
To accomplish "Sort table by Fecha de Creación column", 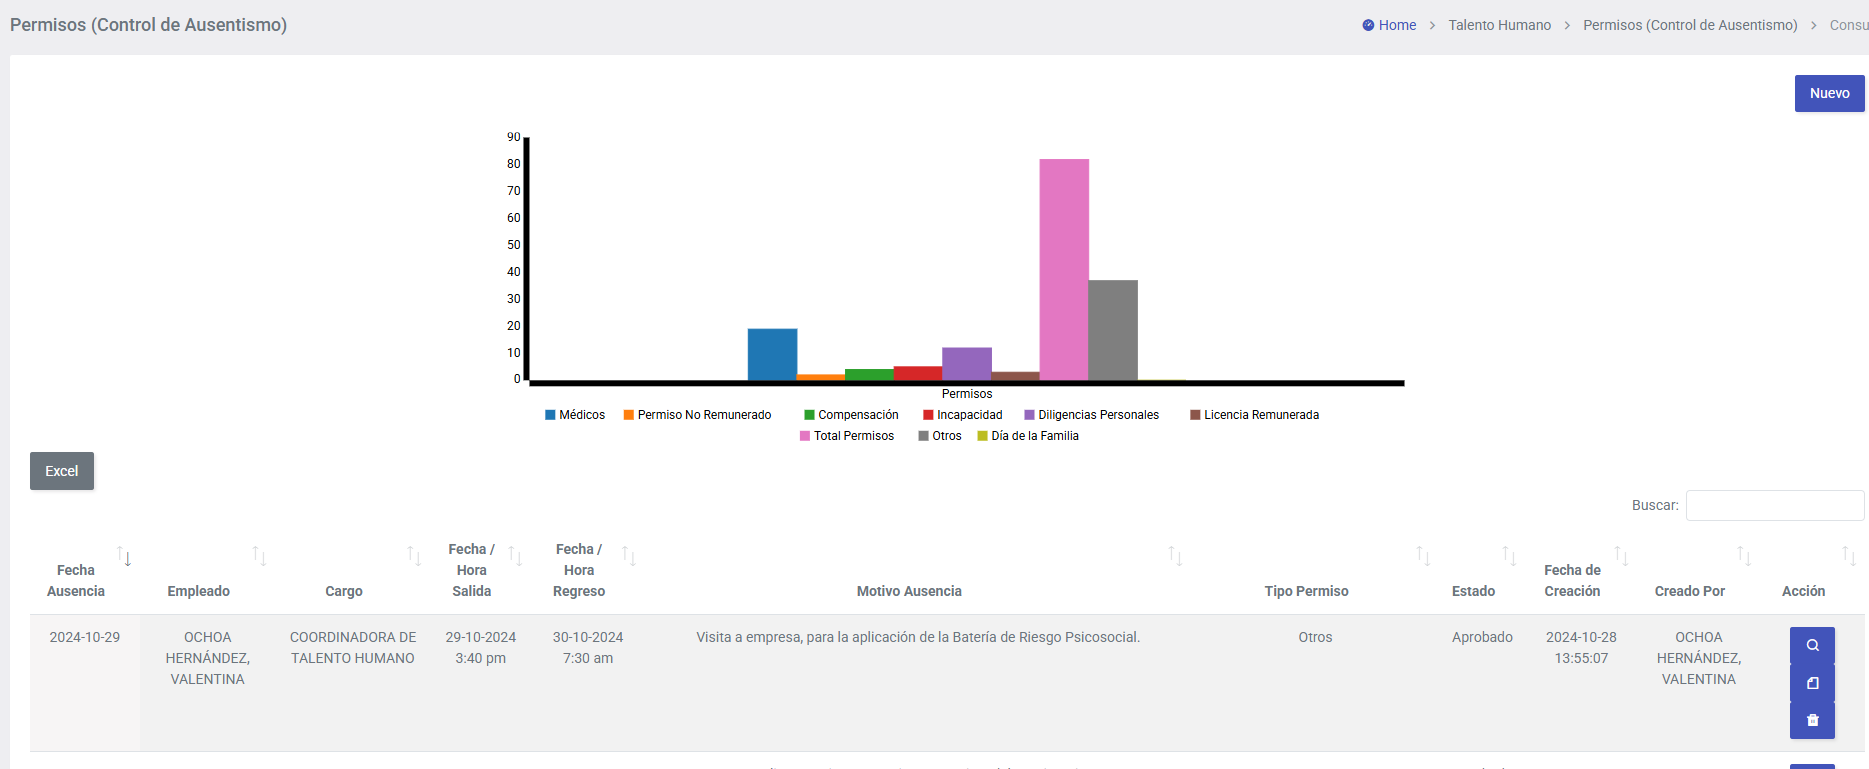I will click(x=1621, y=556).
